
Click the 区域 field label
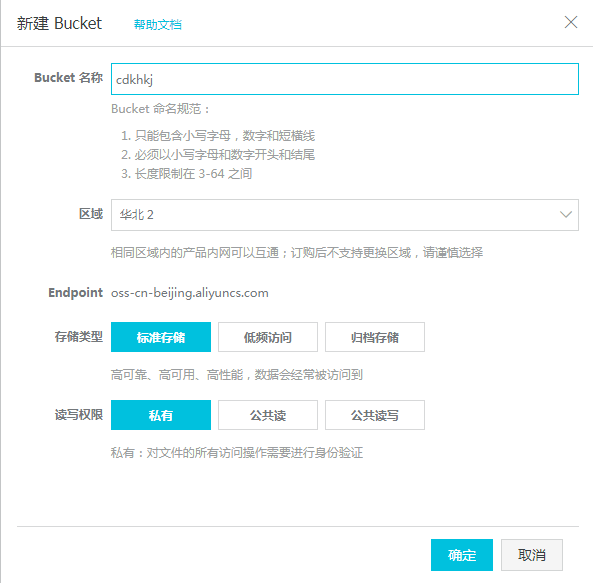(x=91, y=214)
